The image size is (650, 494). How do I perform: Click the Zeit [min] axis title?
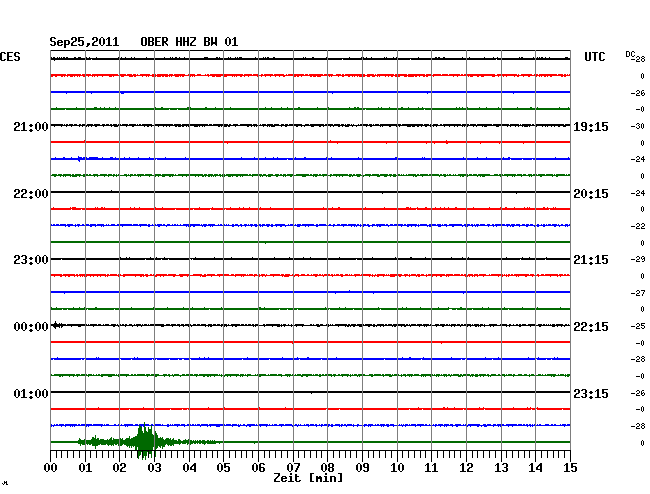click(x=308, y=478)
